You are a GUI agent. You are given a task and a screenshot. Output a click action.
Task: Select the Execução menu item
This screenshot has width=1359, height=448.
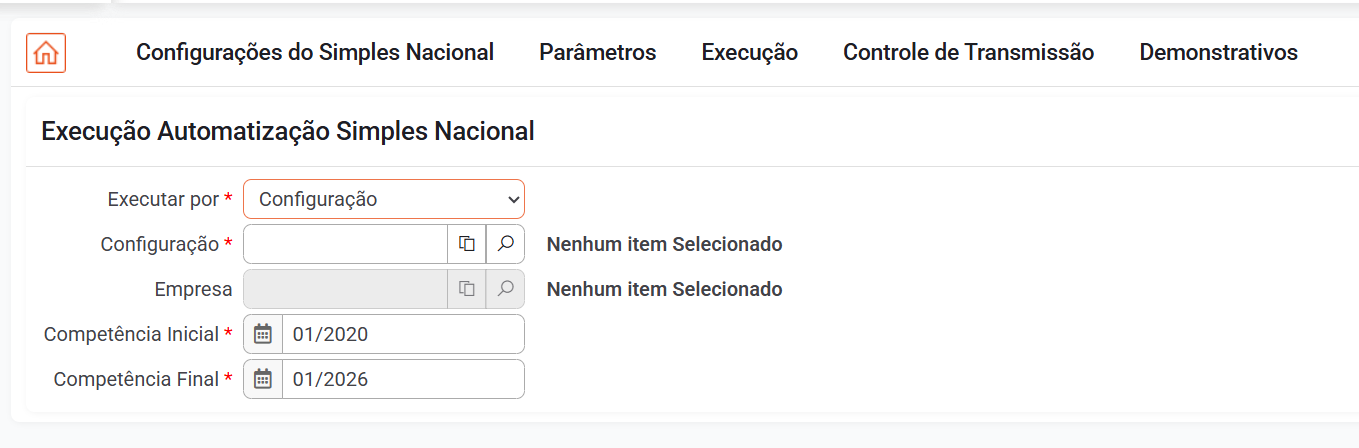(x=750, y=53)
